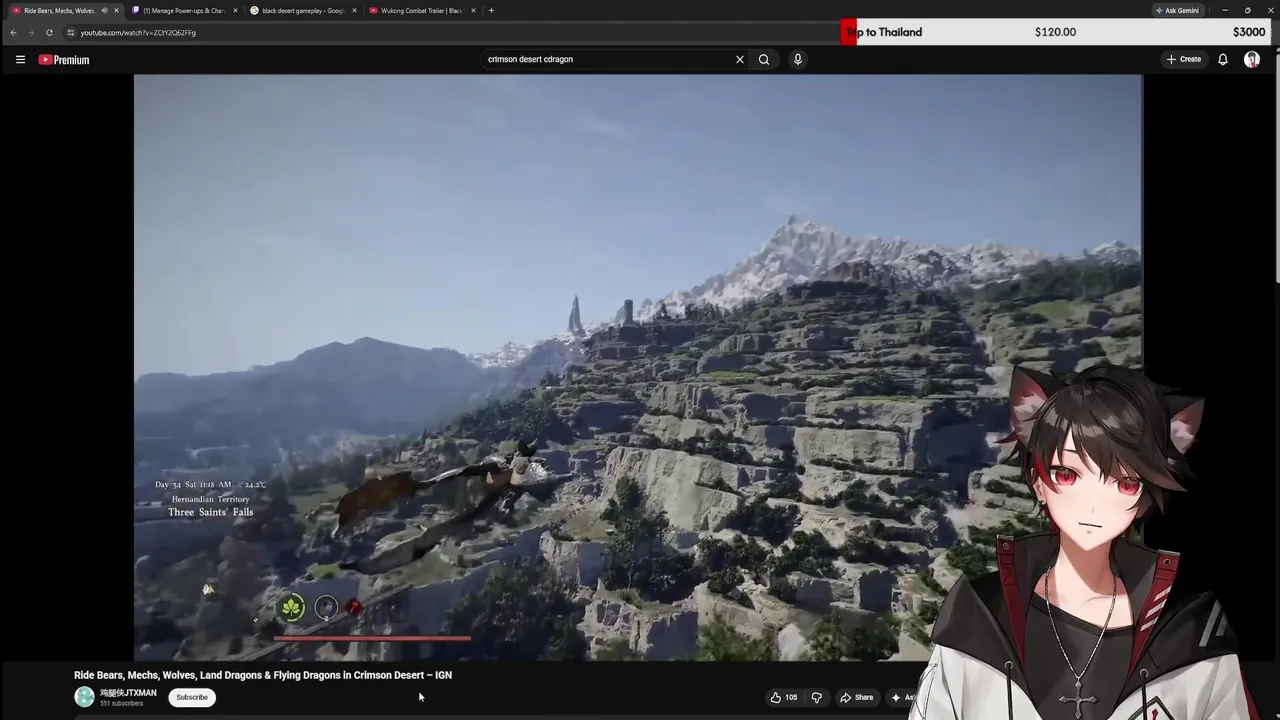This screenshot has height=720, width=1280.
Task: Restore the browser window size
Action: pos(1247,10)
